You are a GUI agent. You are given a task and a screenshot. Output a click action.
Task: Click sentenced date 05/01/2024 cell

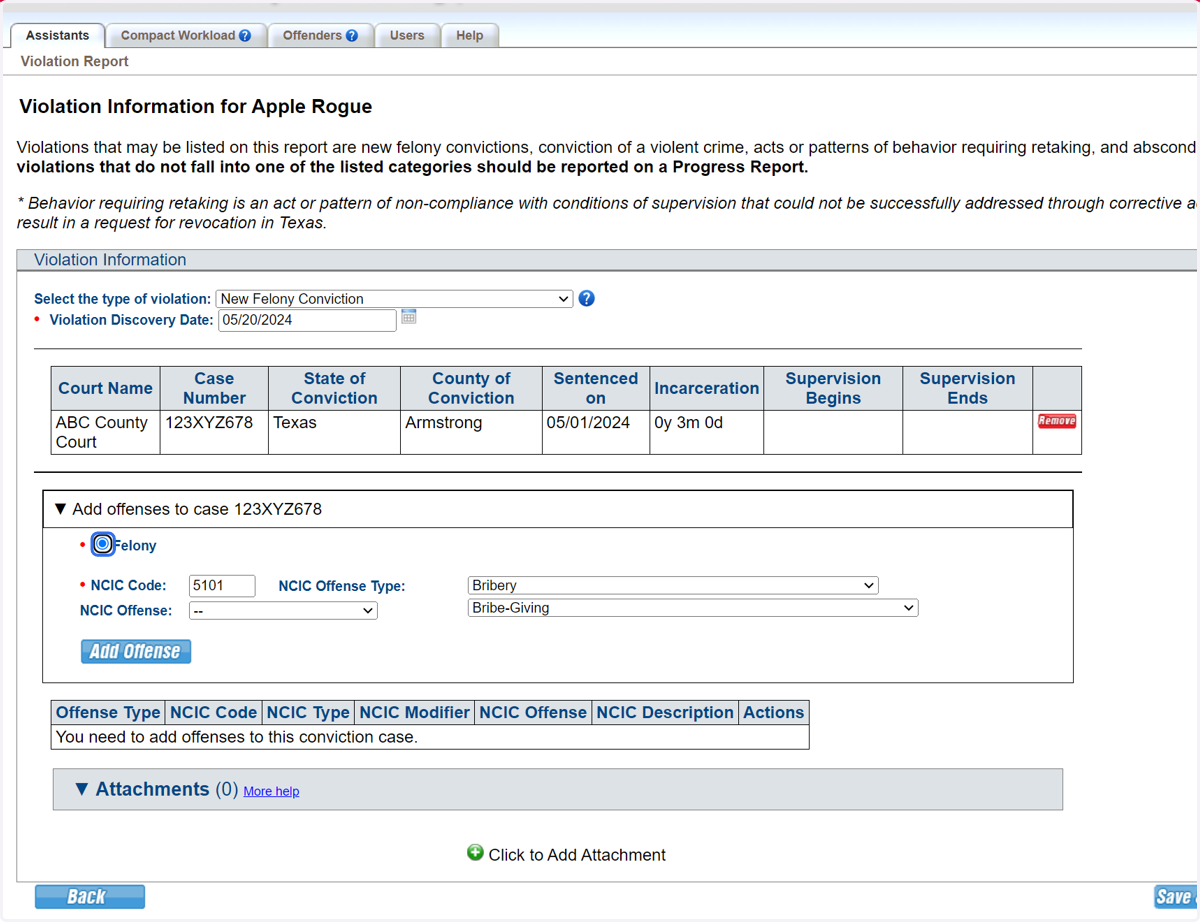pyautogui.click(x=596, y=432)
